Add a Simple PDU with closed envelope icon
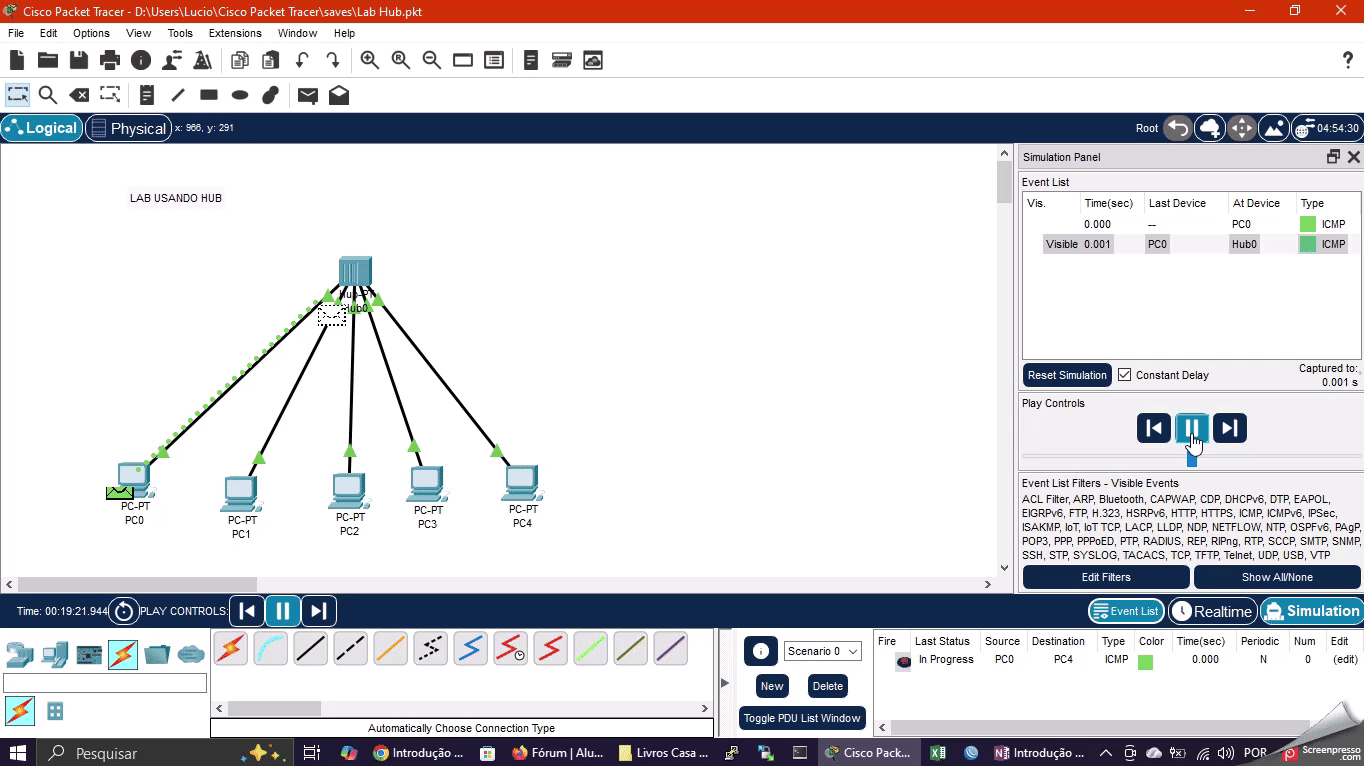 (x=308, y=96)
